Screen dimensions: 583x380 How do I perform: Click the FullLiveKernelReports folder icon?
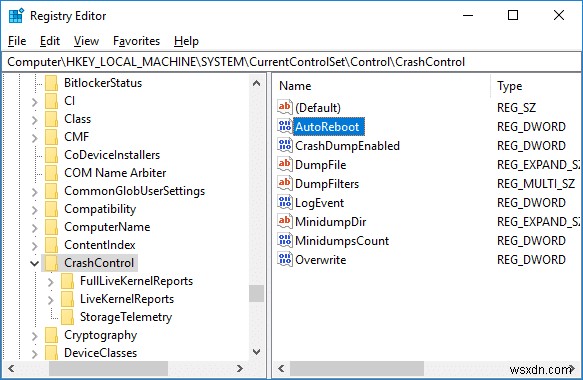67,281
